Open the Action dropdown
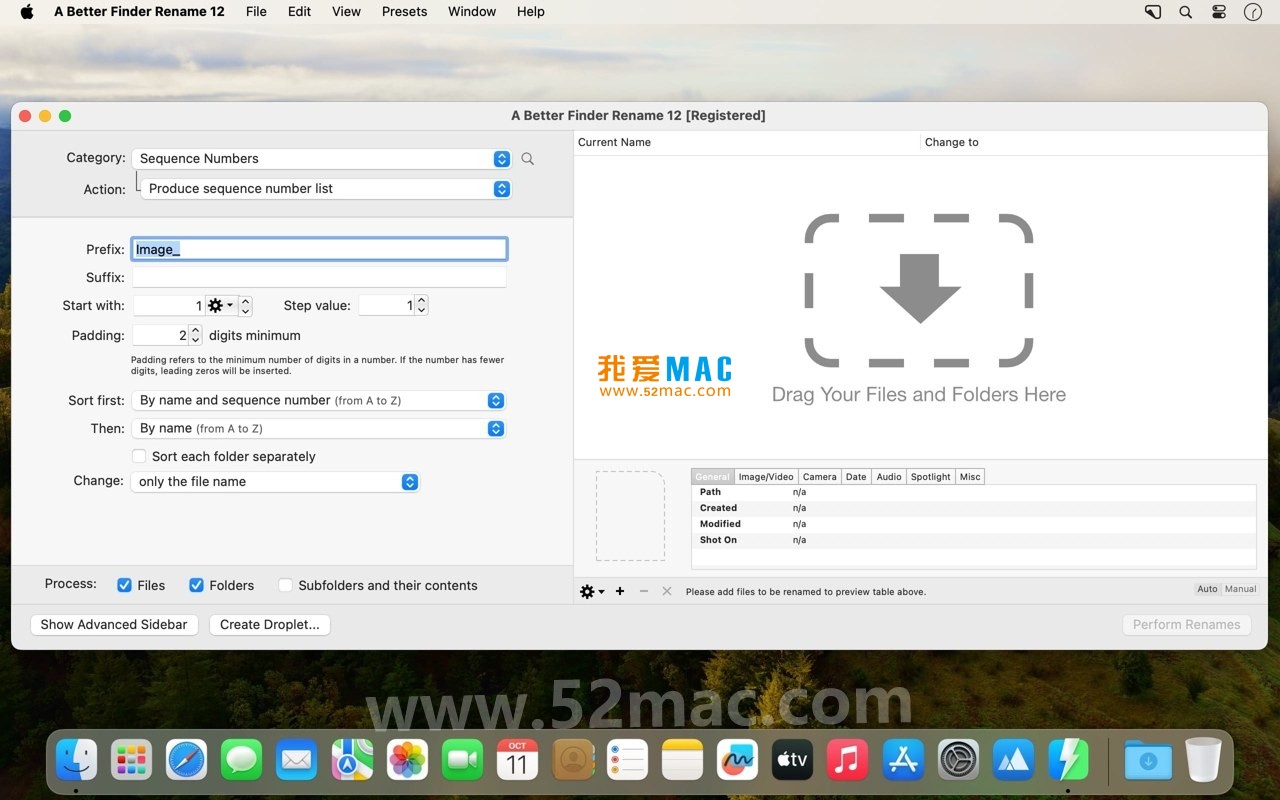This screenshot has width=1280, height=800. (x=325, y=189)
